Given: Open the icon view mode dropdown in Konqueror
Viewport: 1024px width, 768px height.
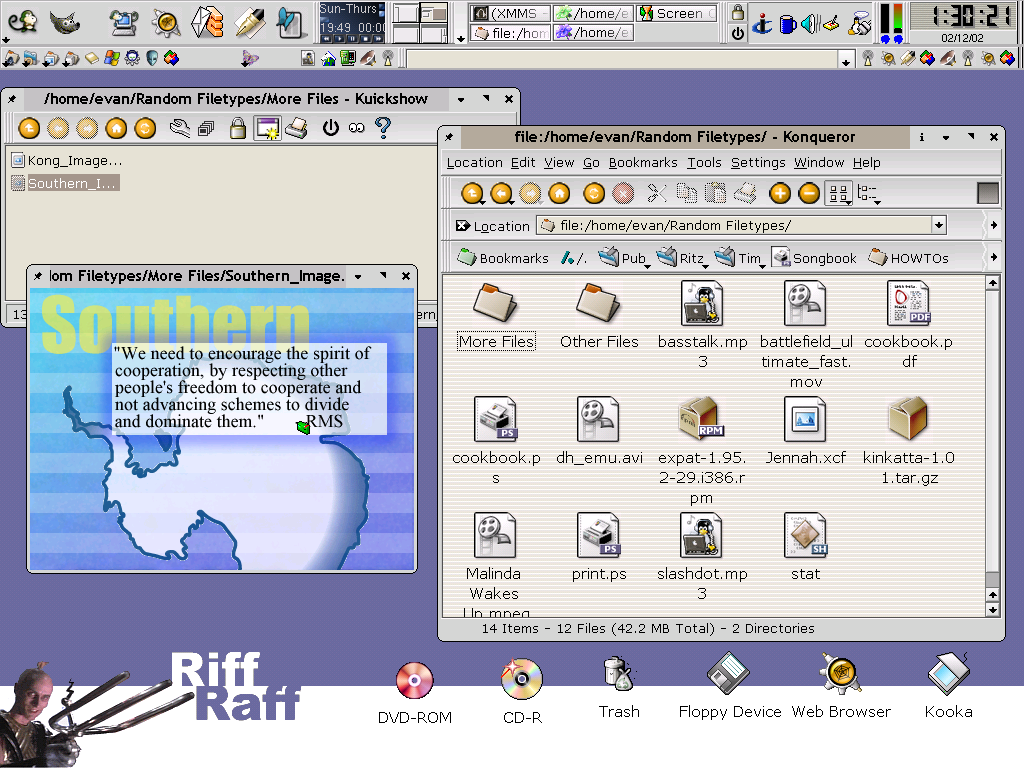Looking at the screenshot, I should pyautogui.click(x=839, y=193).
